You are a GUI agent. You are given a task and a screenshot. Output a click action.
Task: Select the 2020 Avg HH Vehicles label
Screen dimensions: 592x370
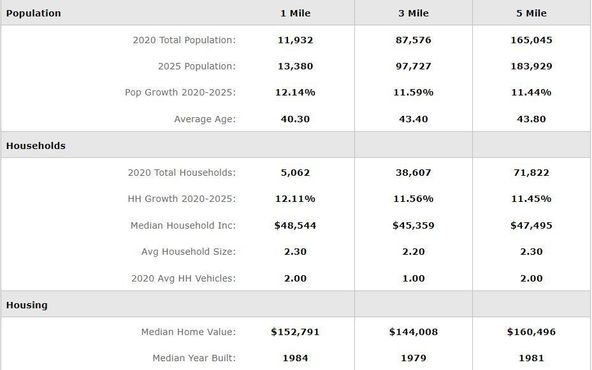click(x=183, y=279)
